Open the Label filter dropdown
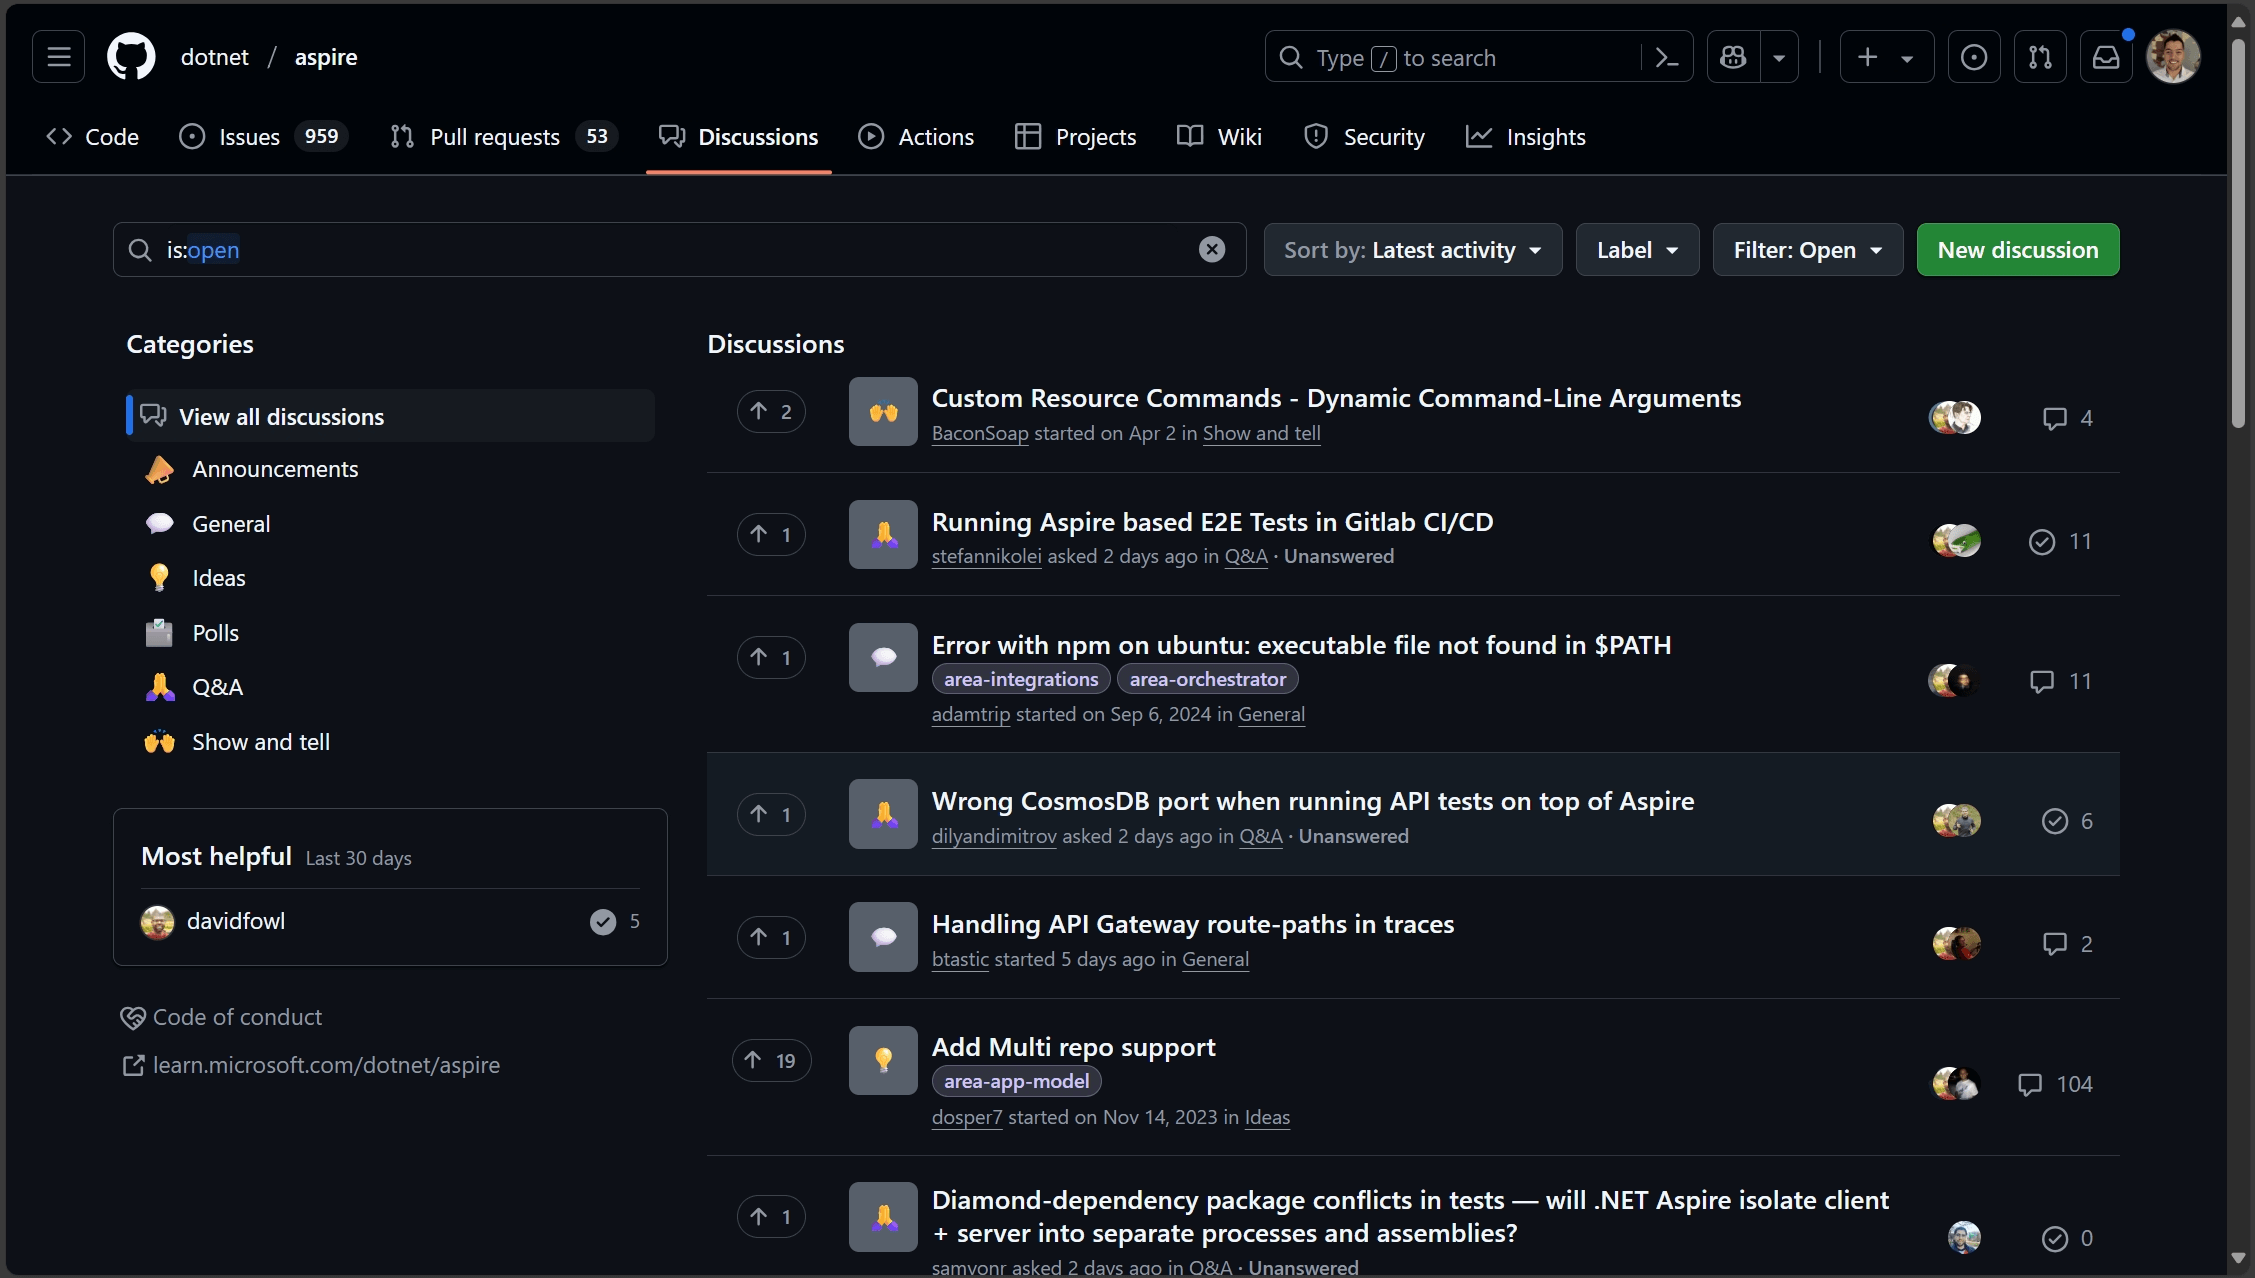2255x1278 pixels. coord(1637,250)
